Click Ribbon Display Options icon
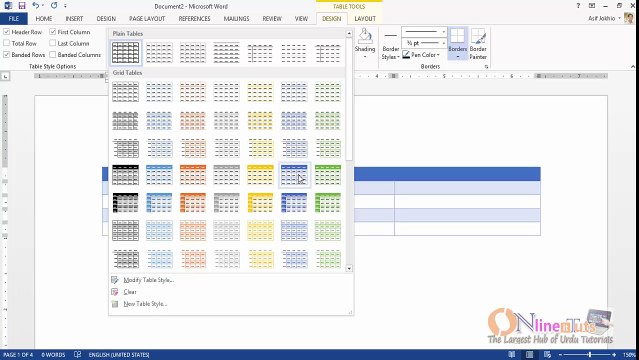 [x=592, y=6]
